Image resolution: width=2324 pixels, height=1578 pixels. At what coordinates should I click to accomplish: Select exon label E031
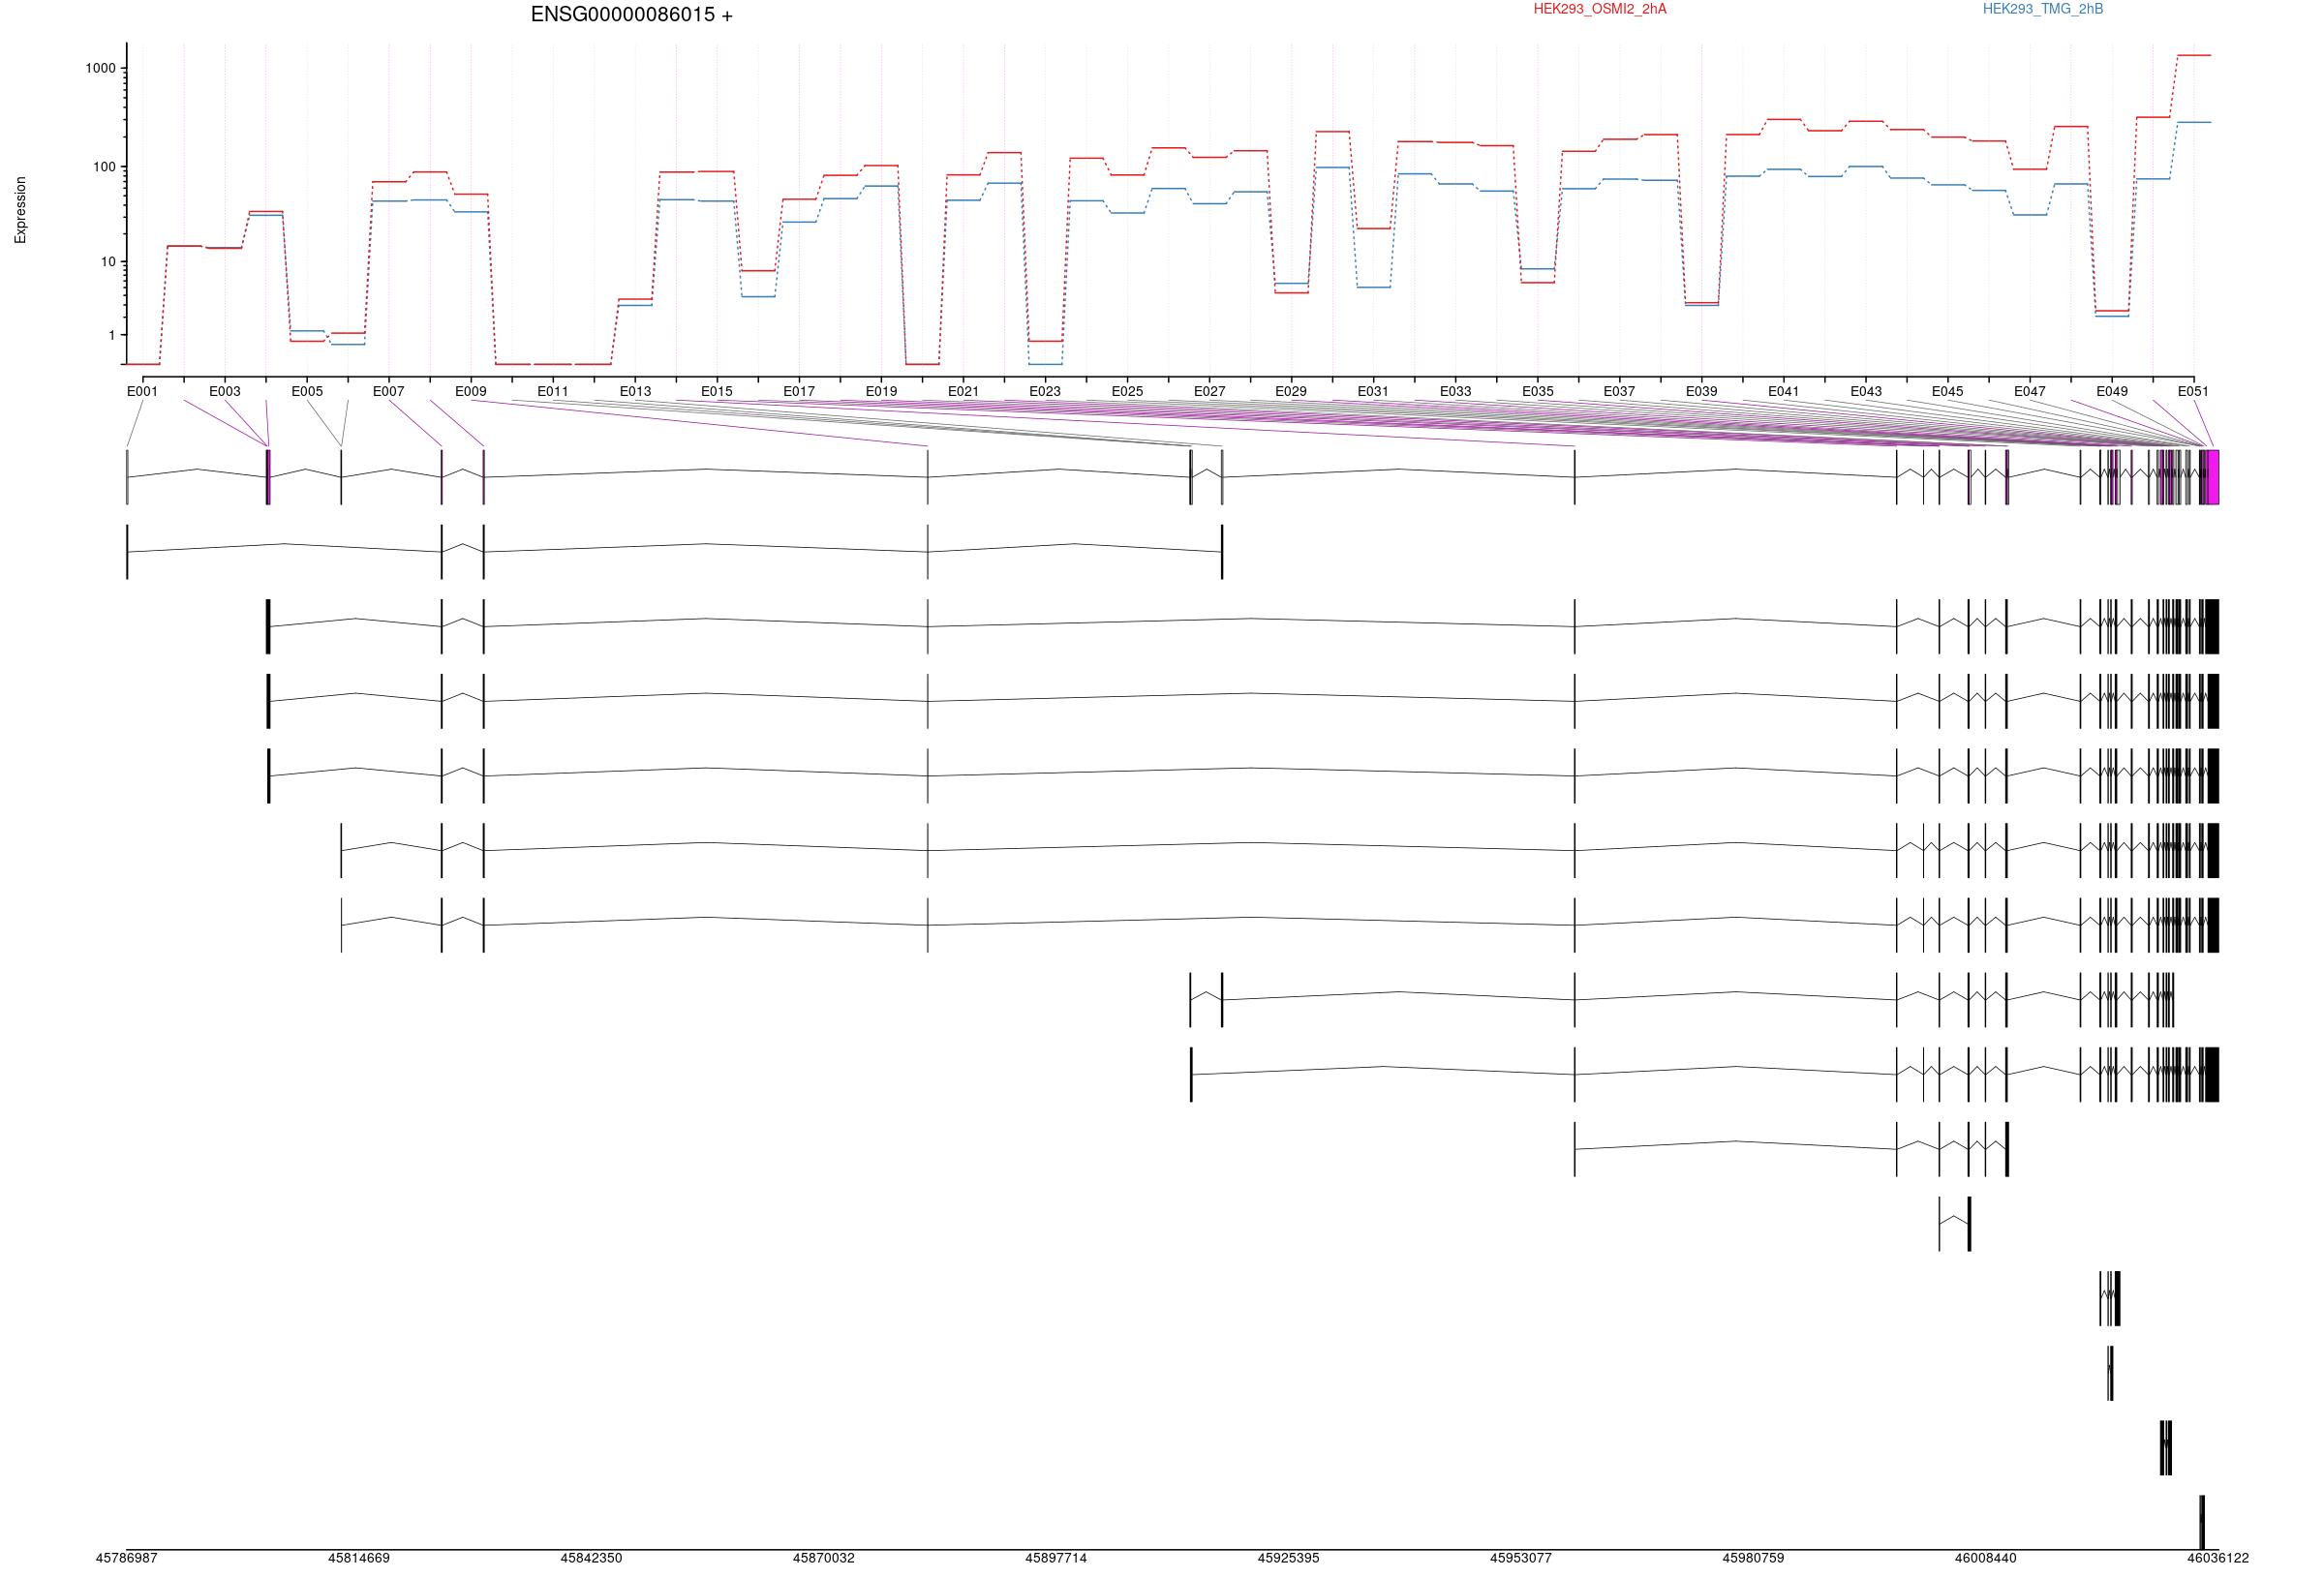[1373, 392]
